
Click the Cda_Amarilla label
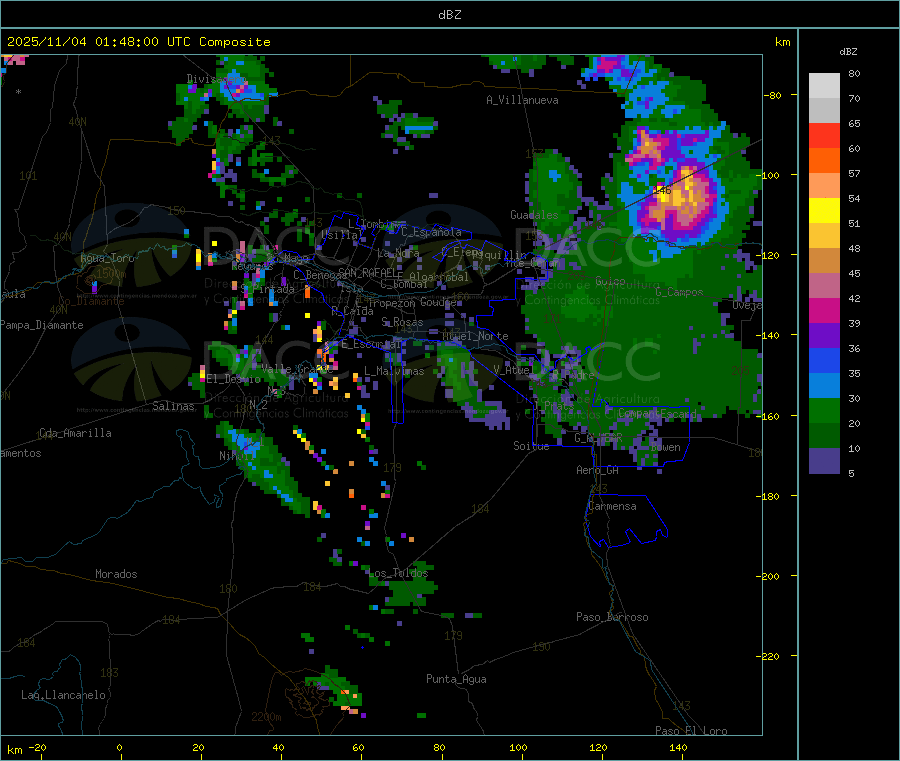point(75,433)
